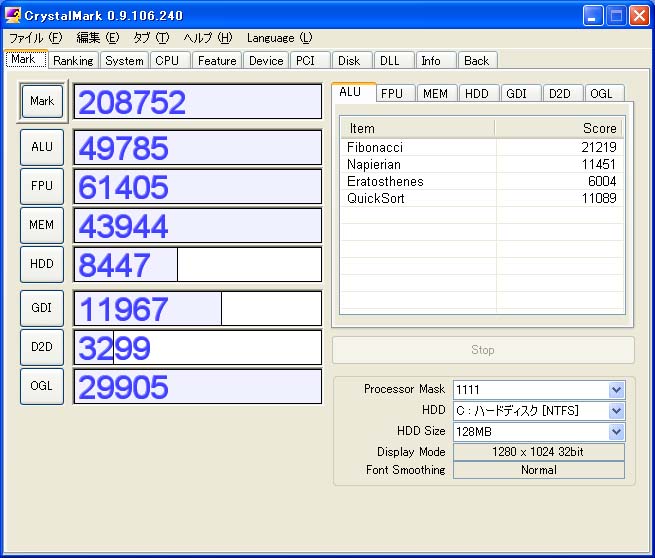Click the D2D score bar 3299

[x=198, y=347]
